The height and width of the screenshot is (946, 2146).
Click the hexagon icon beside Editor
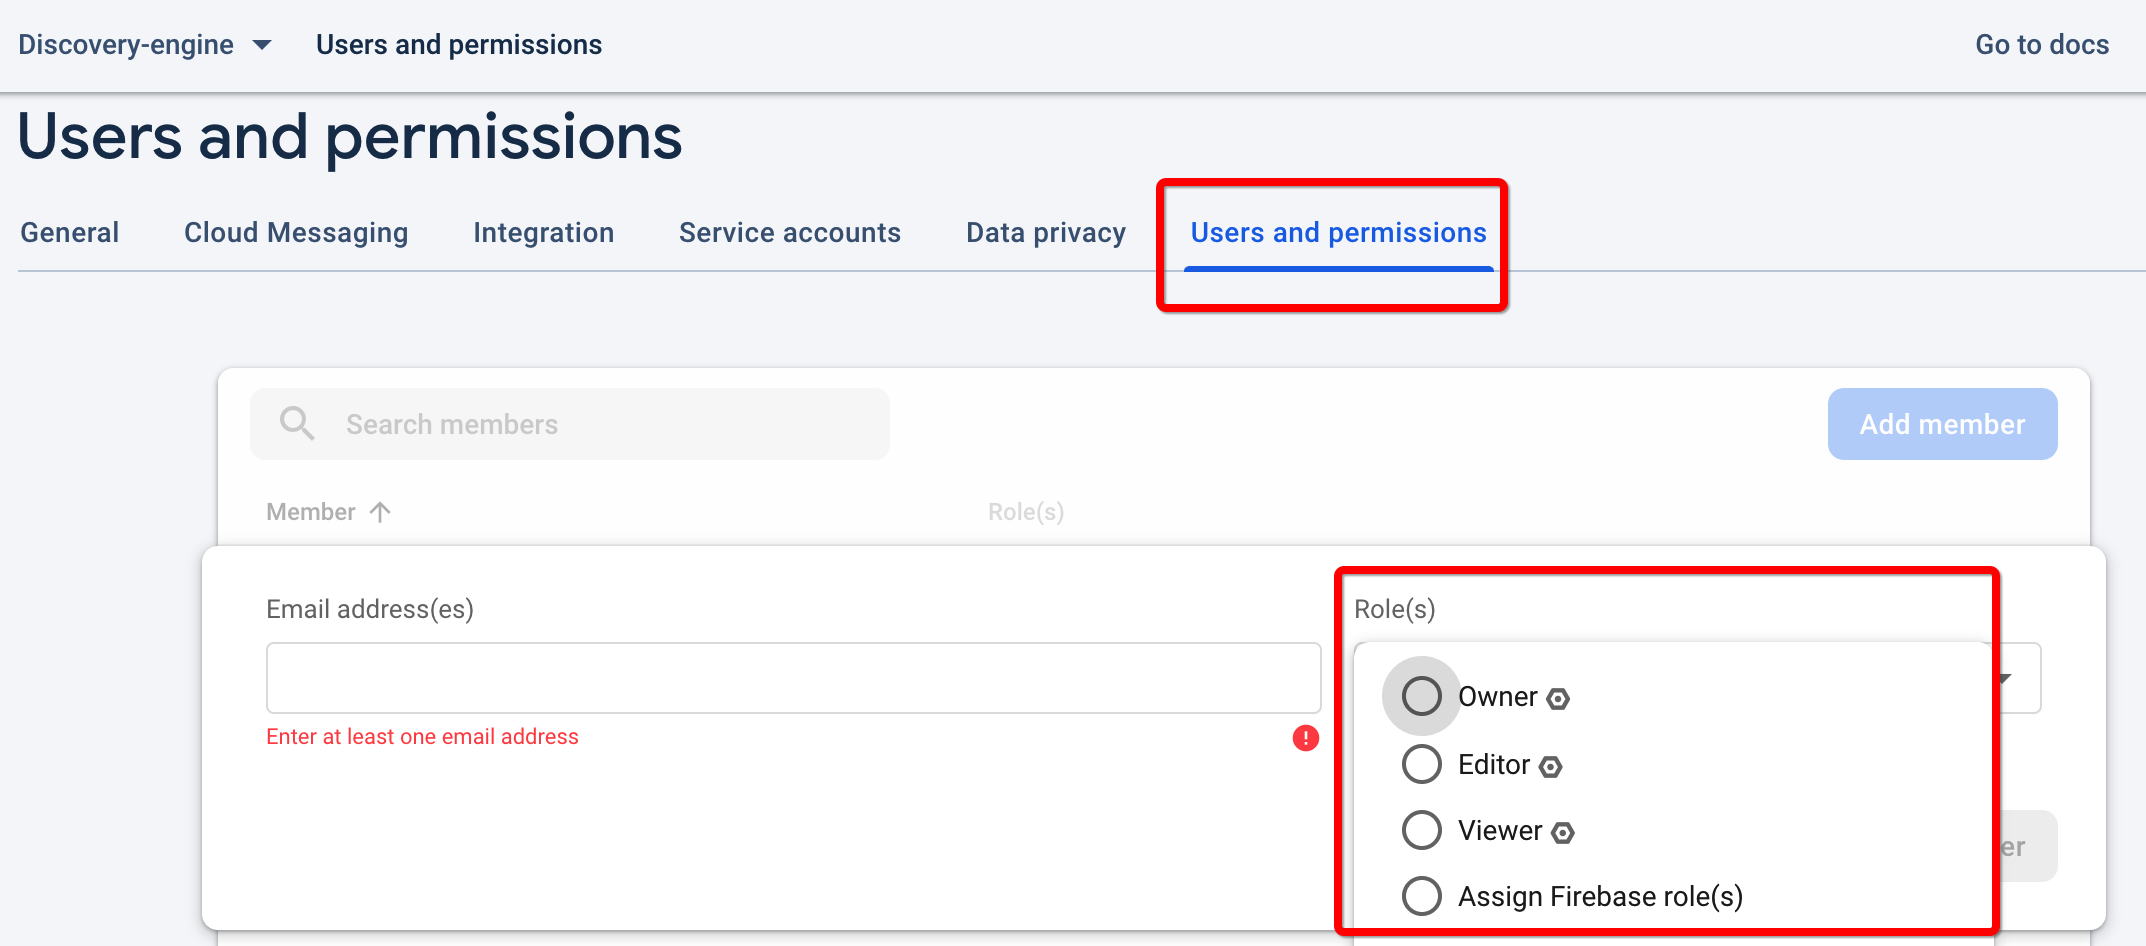(x=1551, y=767)
